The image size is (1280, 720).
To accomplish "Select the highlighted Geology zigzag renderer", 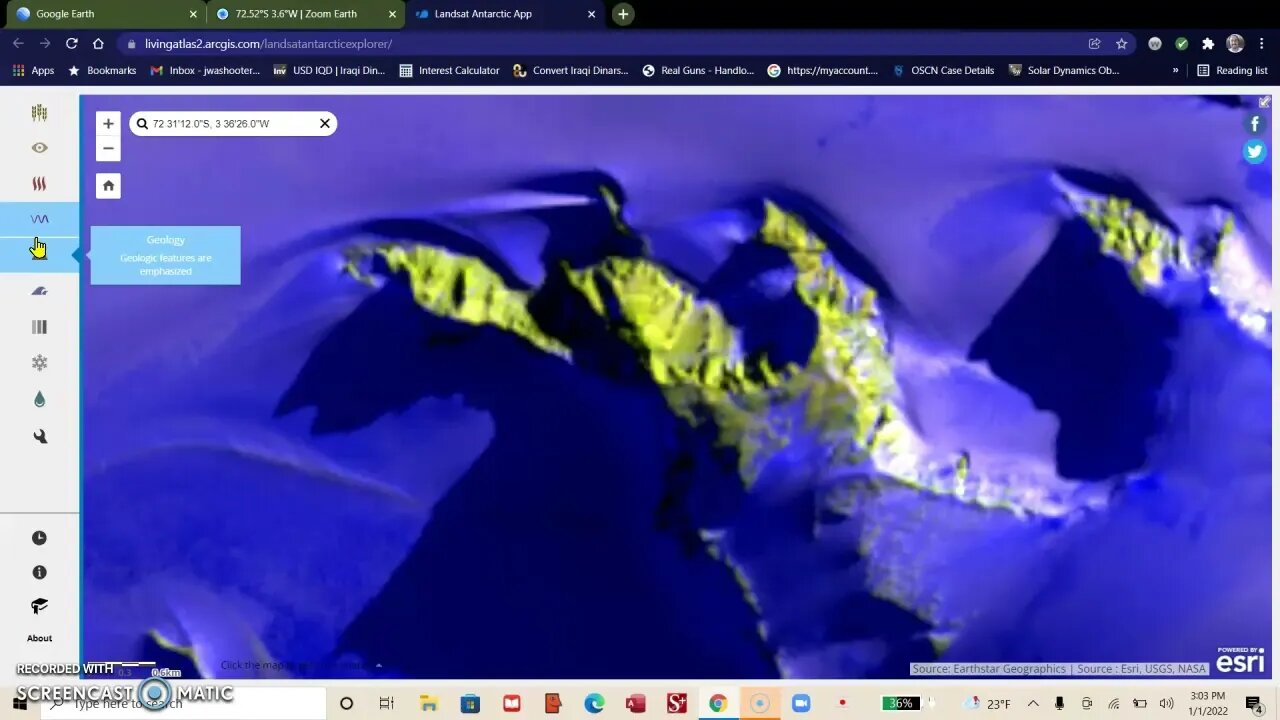I will click(x=39, y=219).
